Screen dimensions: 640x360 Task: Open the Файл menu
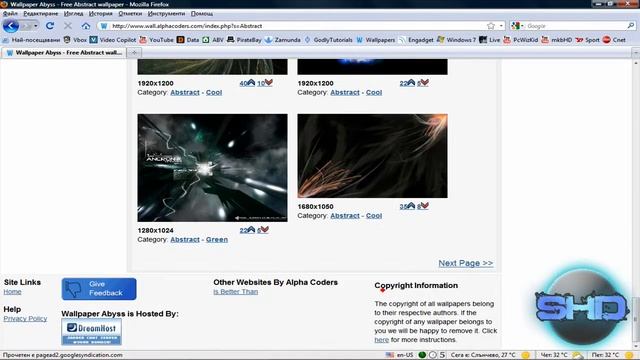click(10, 13)
